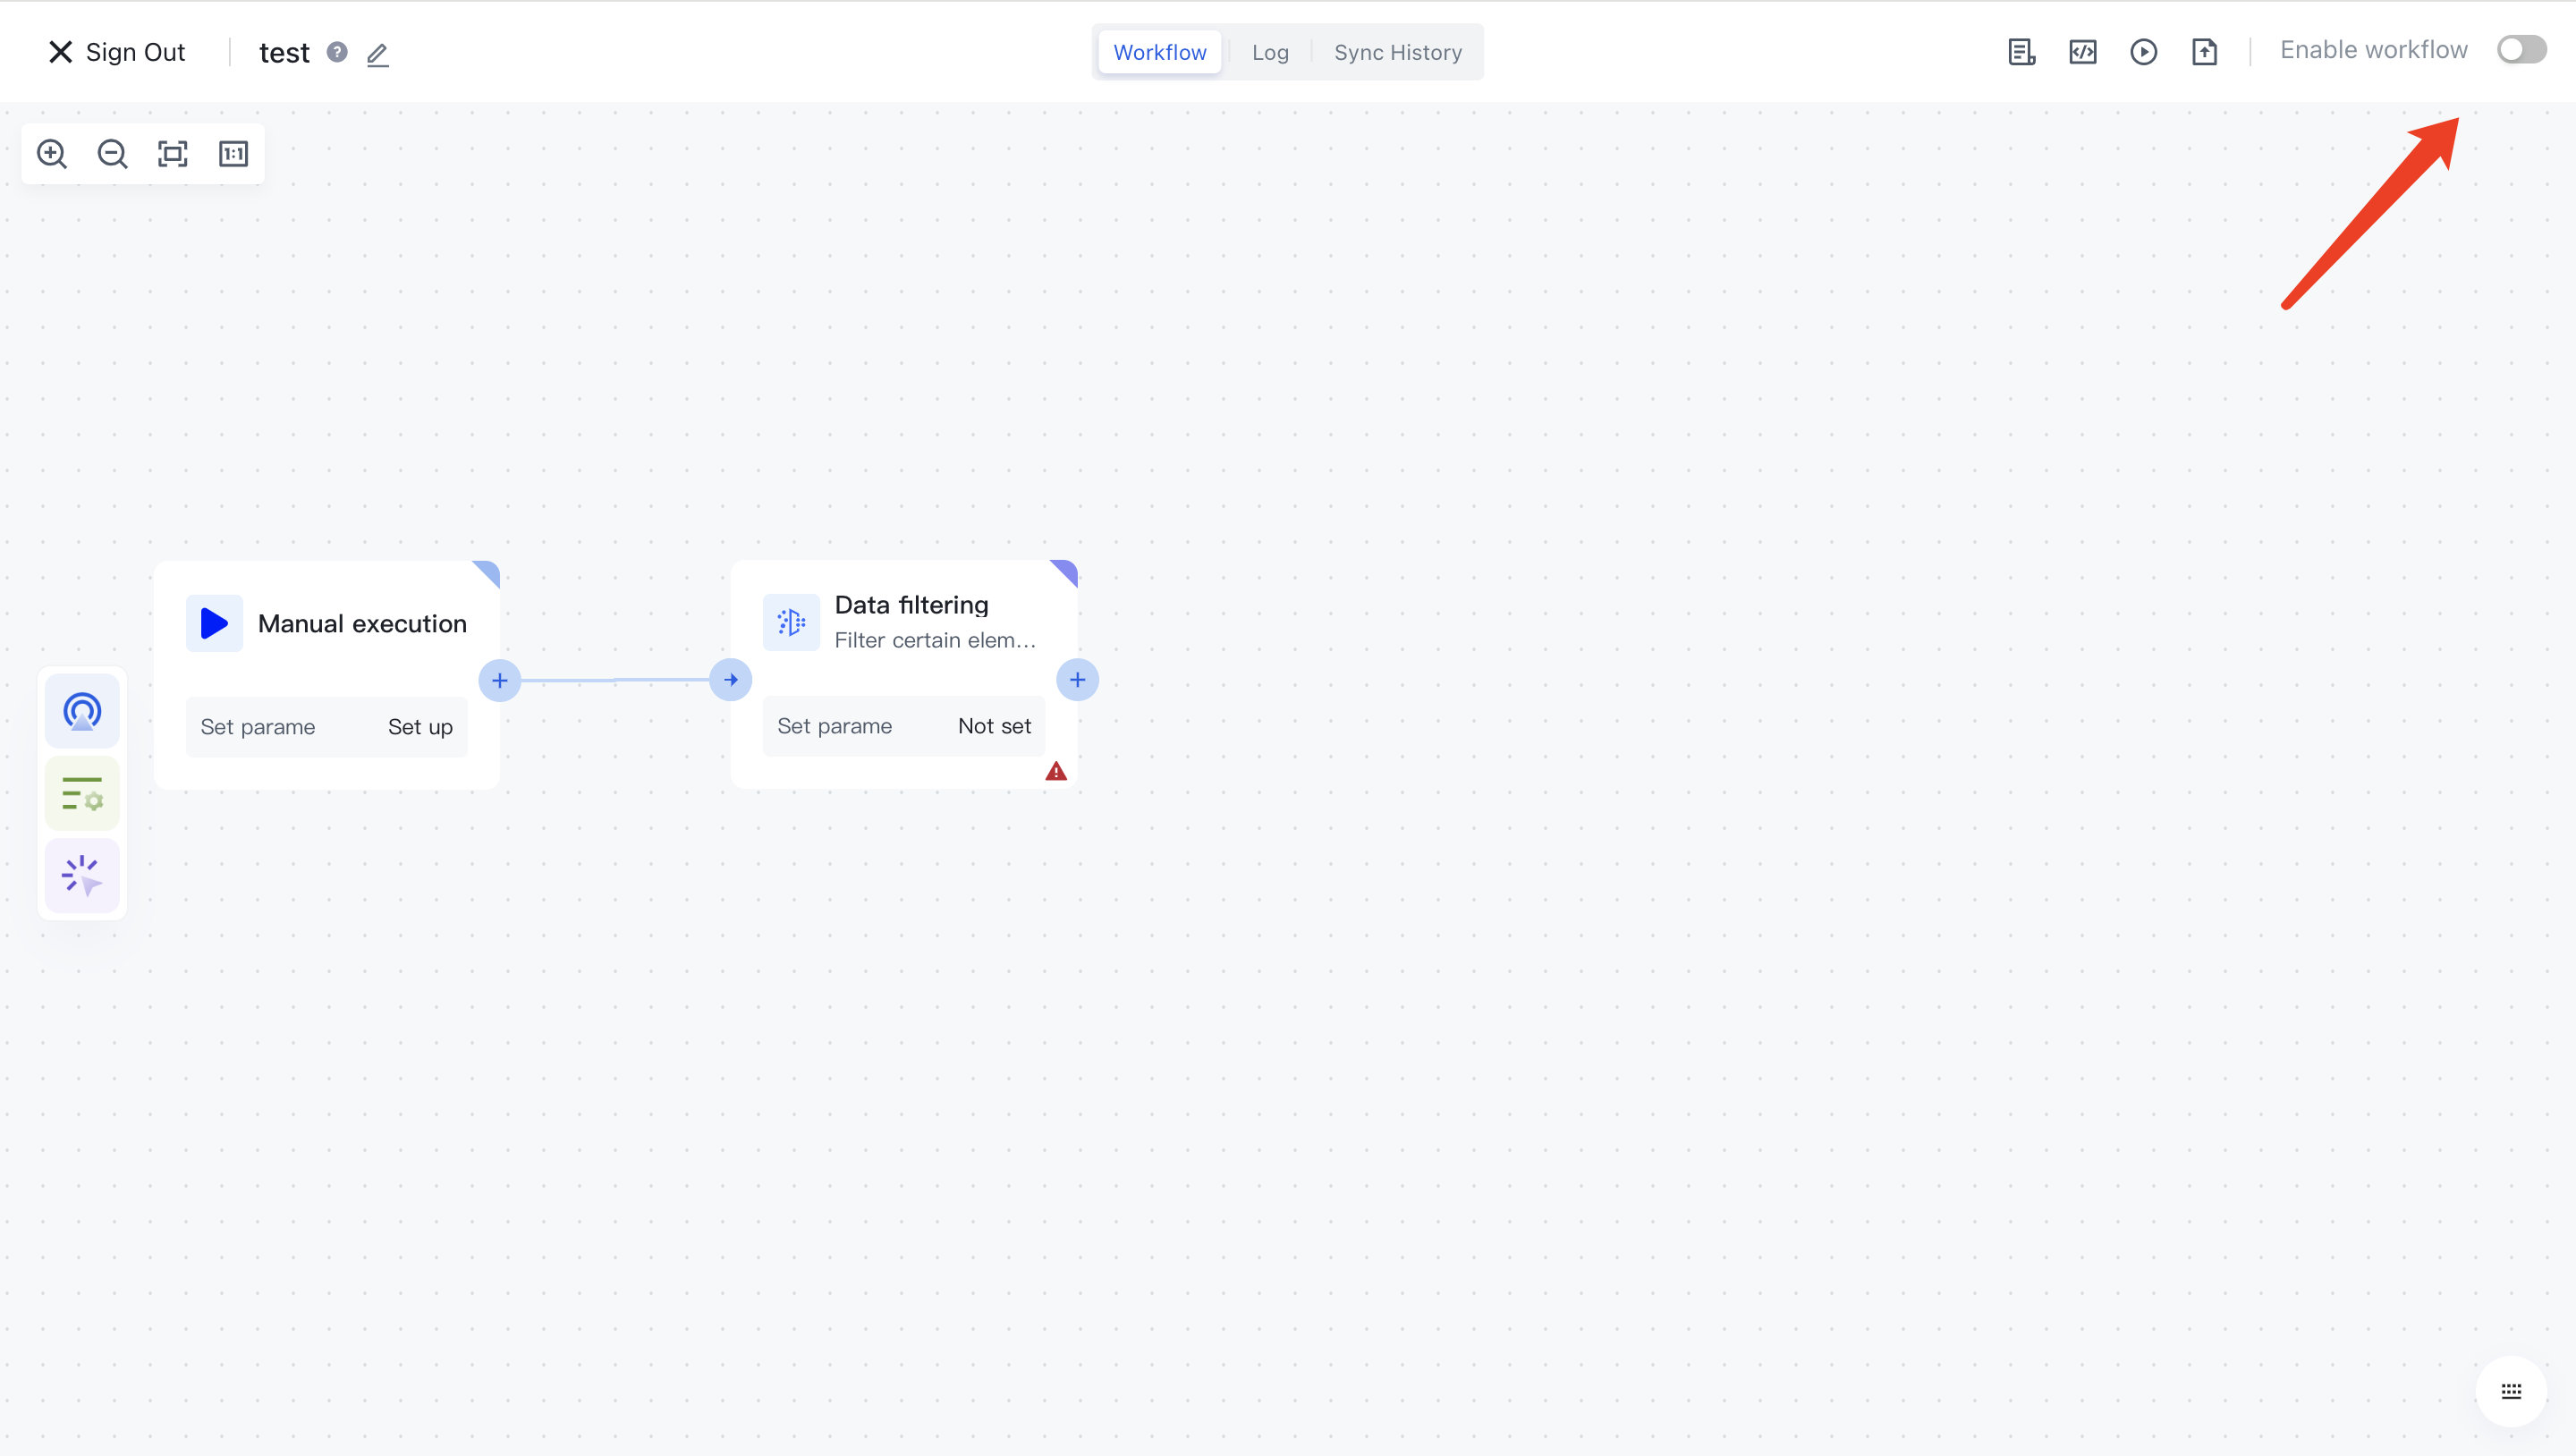Open the code view icon
This screenshot has height=1456, width=2576.
[x=2082, y=51]
